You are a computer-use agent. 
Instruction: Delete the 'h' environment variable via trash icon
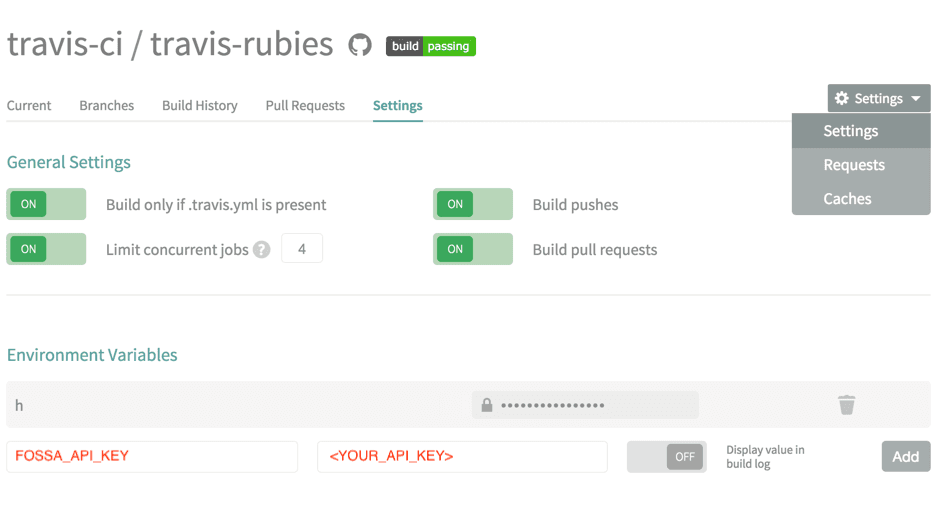[846, 405]
